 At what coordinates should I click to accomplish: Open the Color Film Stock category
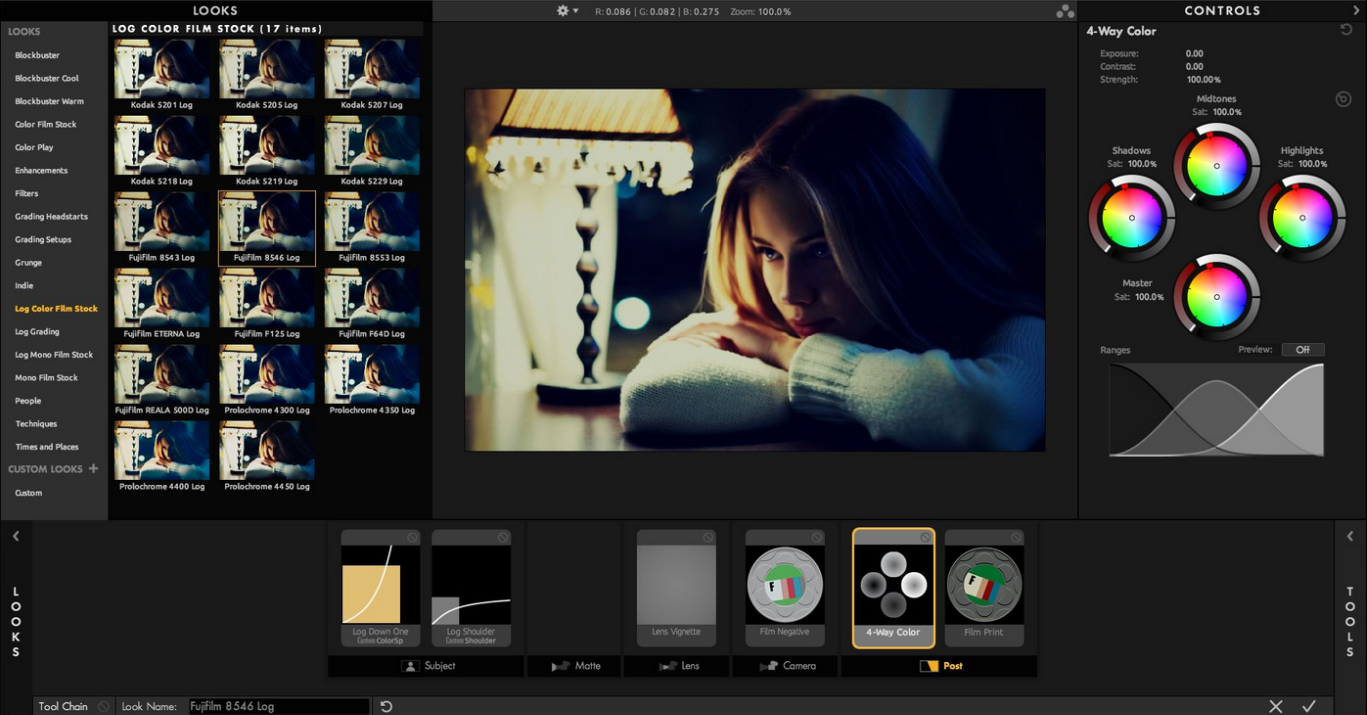(x=45, y=124)
